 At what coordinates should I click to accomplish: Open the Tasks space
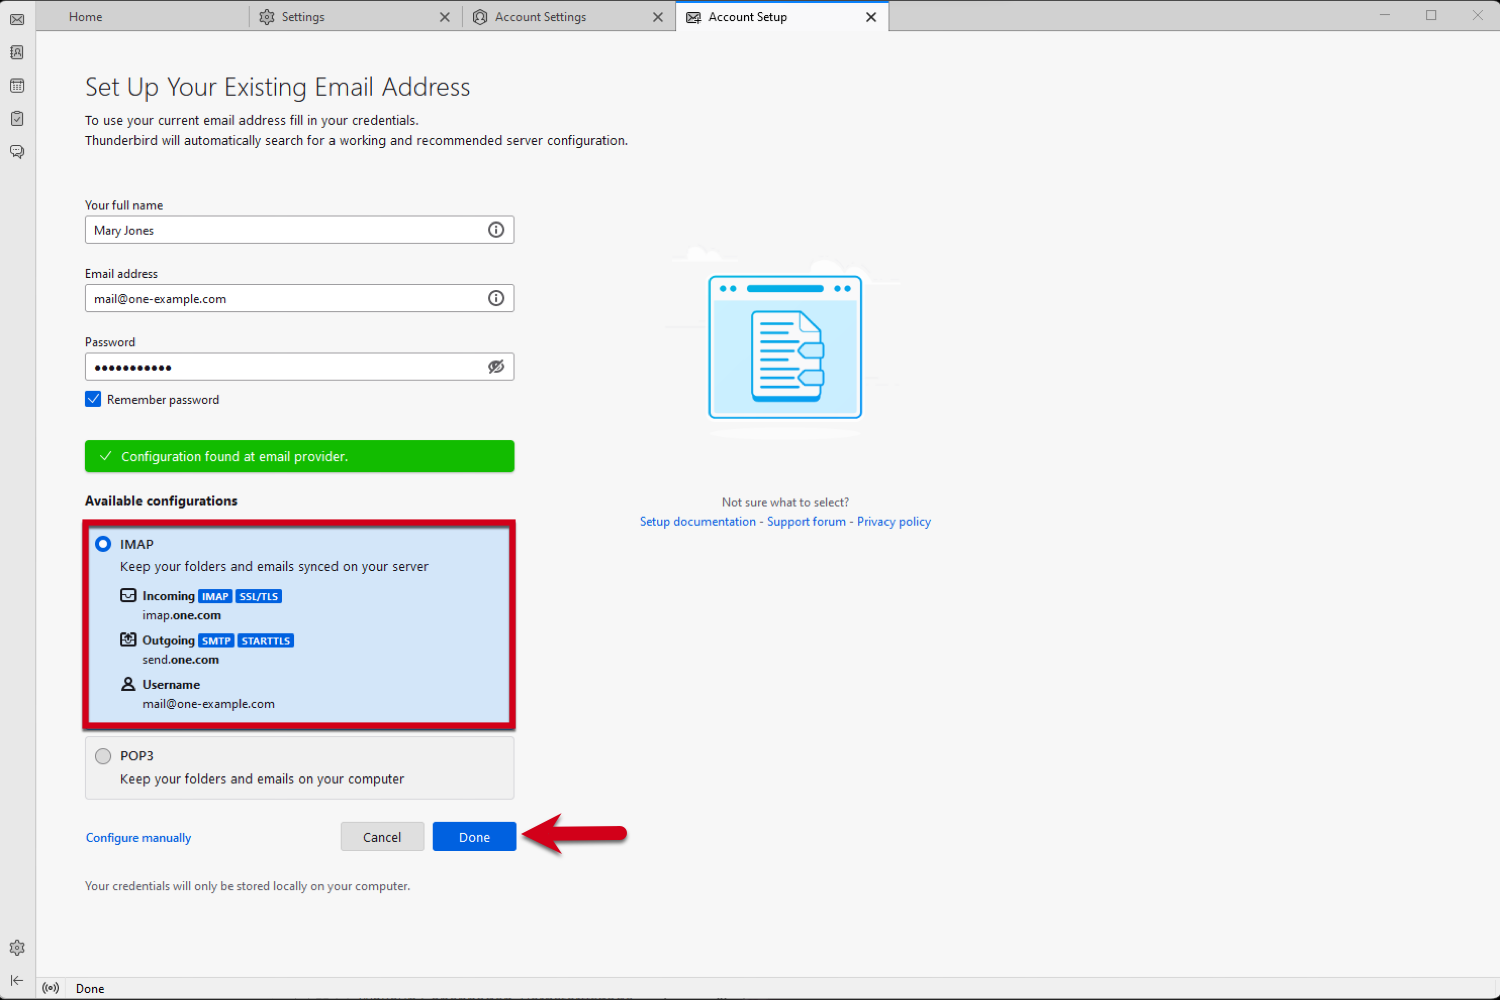click(x=16, y=118)
